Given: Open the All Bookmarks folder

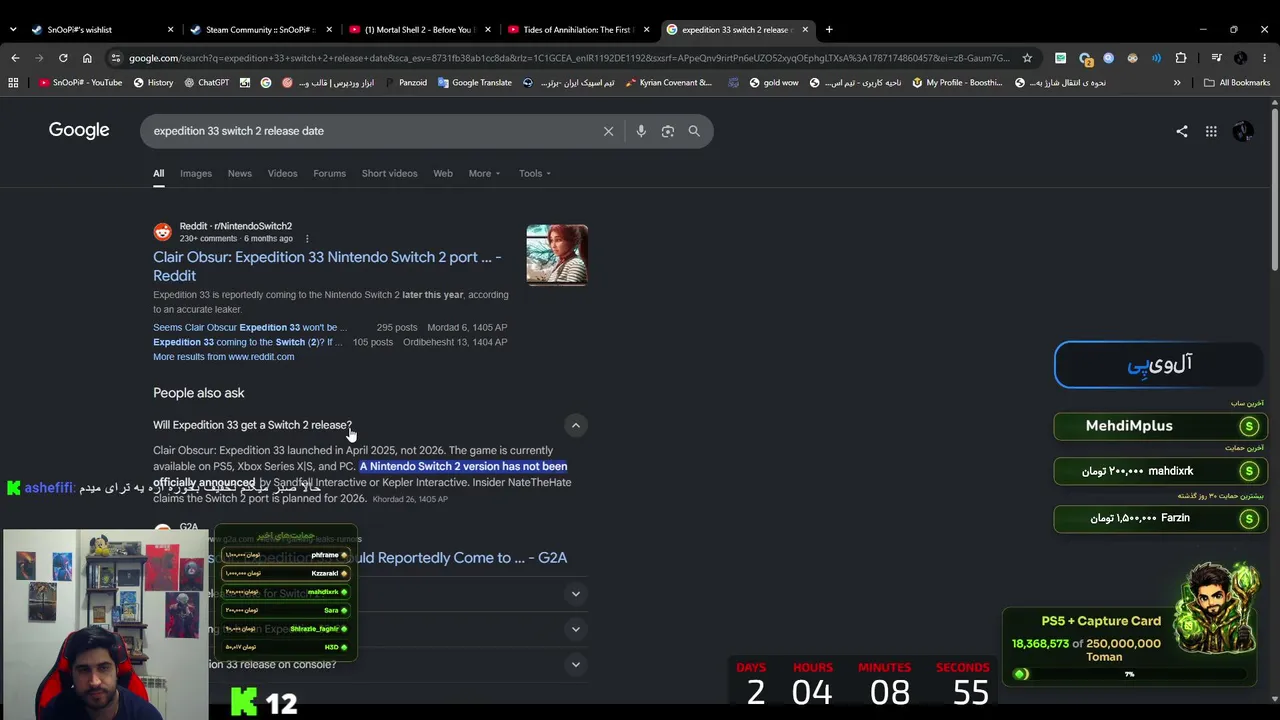Looking at the screenshot, I should click(1237, 83).
